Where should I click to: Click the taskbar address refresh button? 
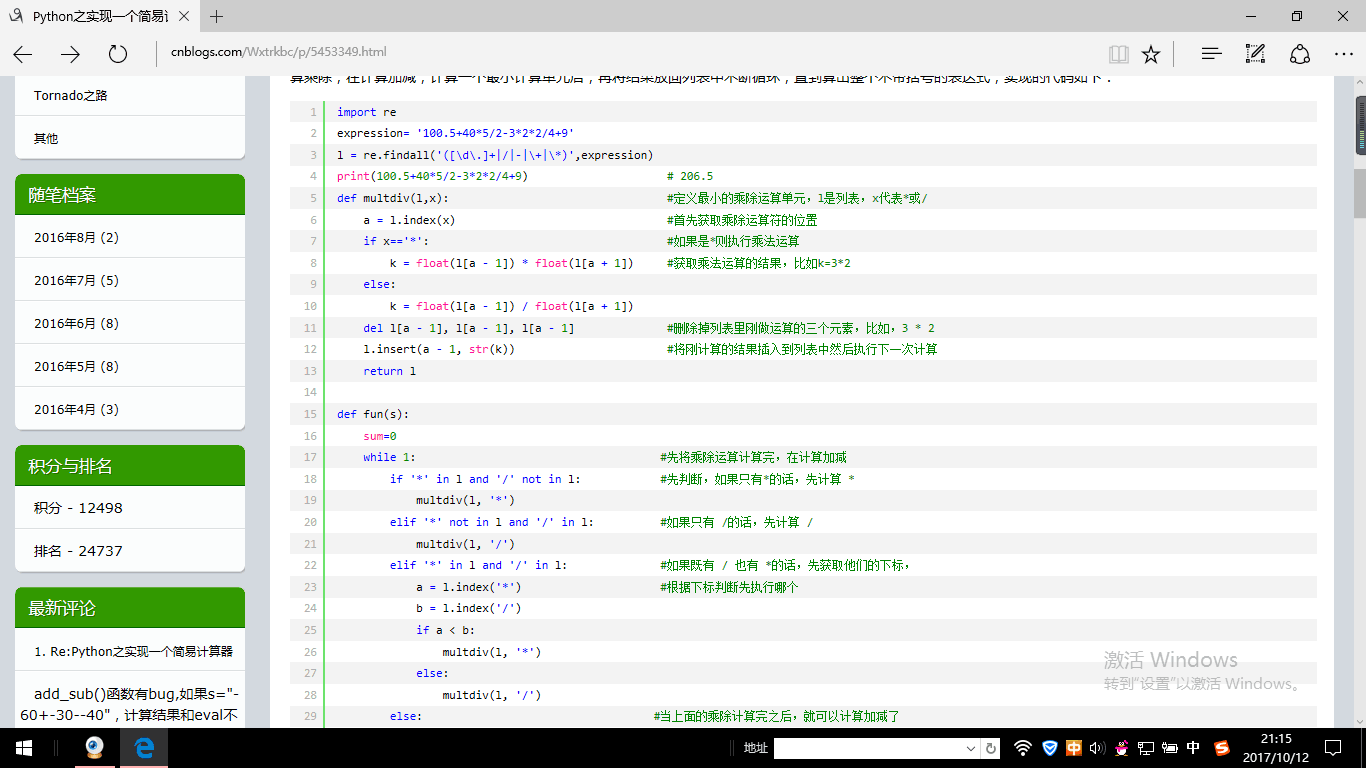pos(990,748)
